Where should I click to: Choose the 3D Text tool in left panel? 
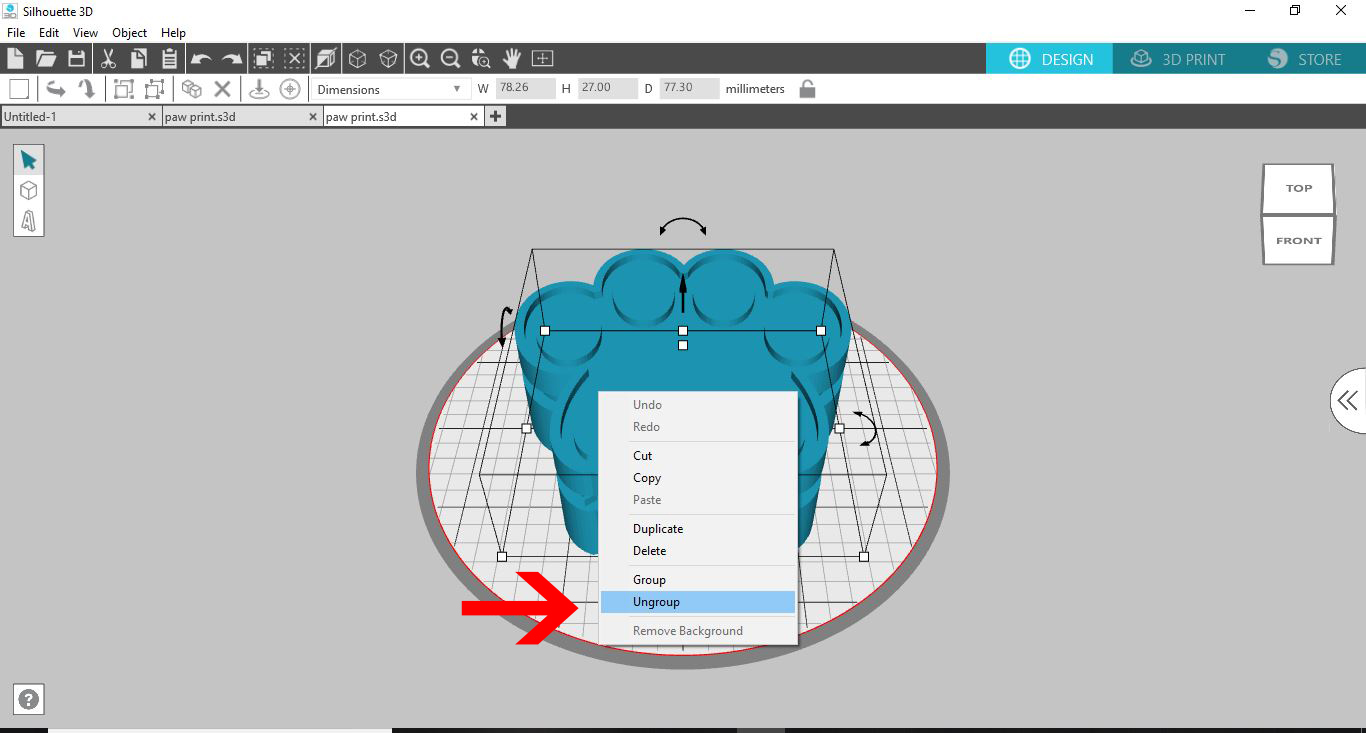pos(28,220)
